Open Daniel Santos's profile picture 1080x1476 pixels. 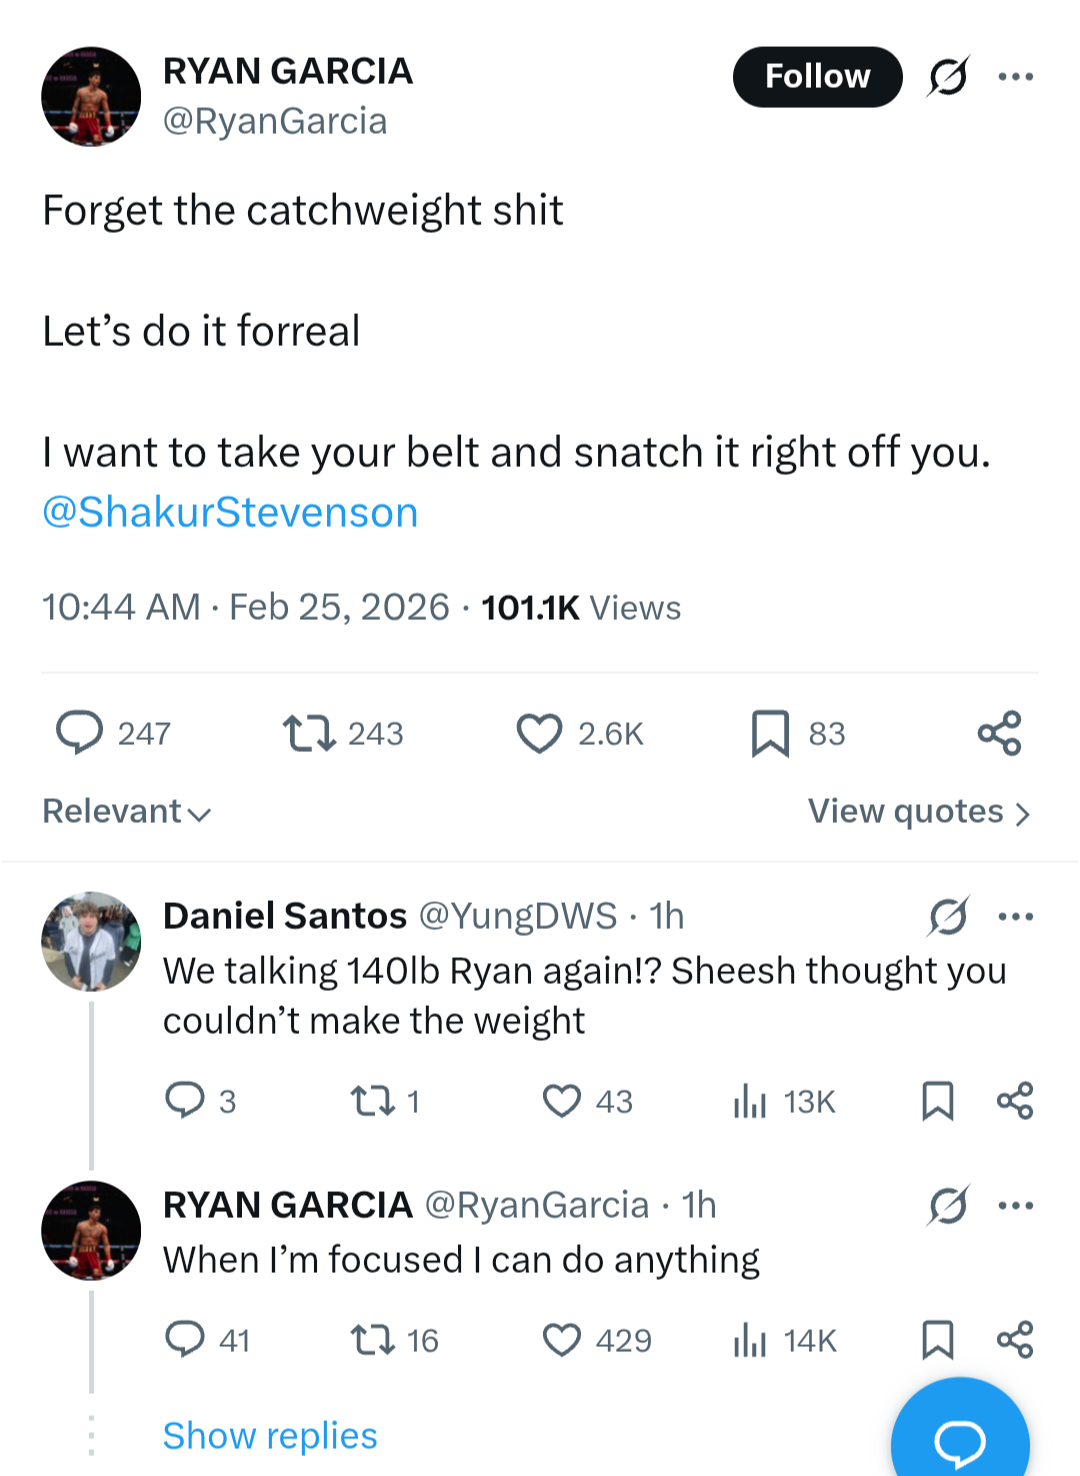coord(91,941)
